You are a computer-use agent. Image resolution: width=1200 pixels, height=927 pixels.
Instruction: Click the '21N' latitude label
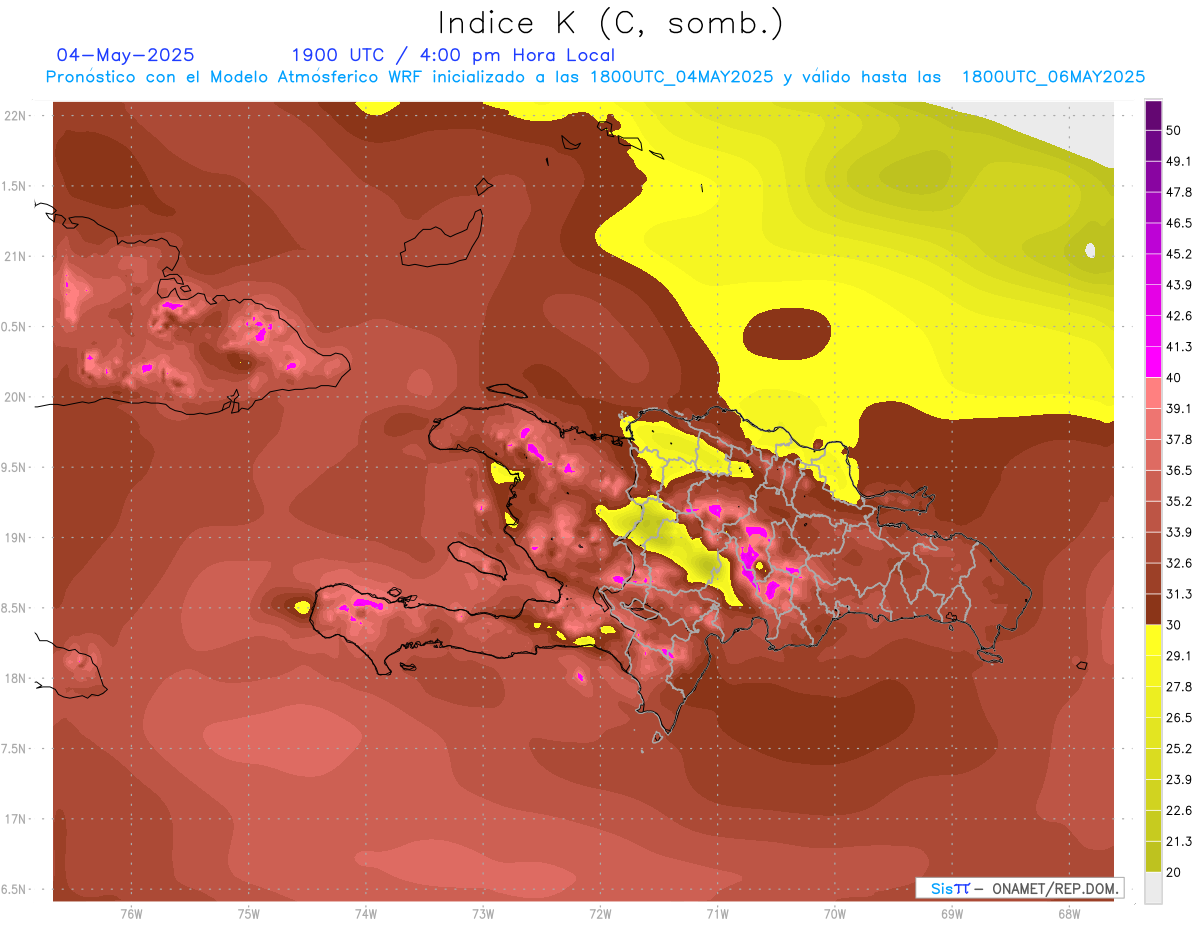[x=16, y=256]
